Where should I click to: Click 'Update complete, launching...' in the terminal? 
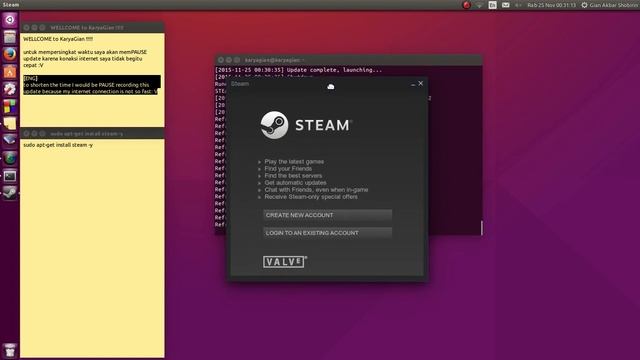(334, 70)
